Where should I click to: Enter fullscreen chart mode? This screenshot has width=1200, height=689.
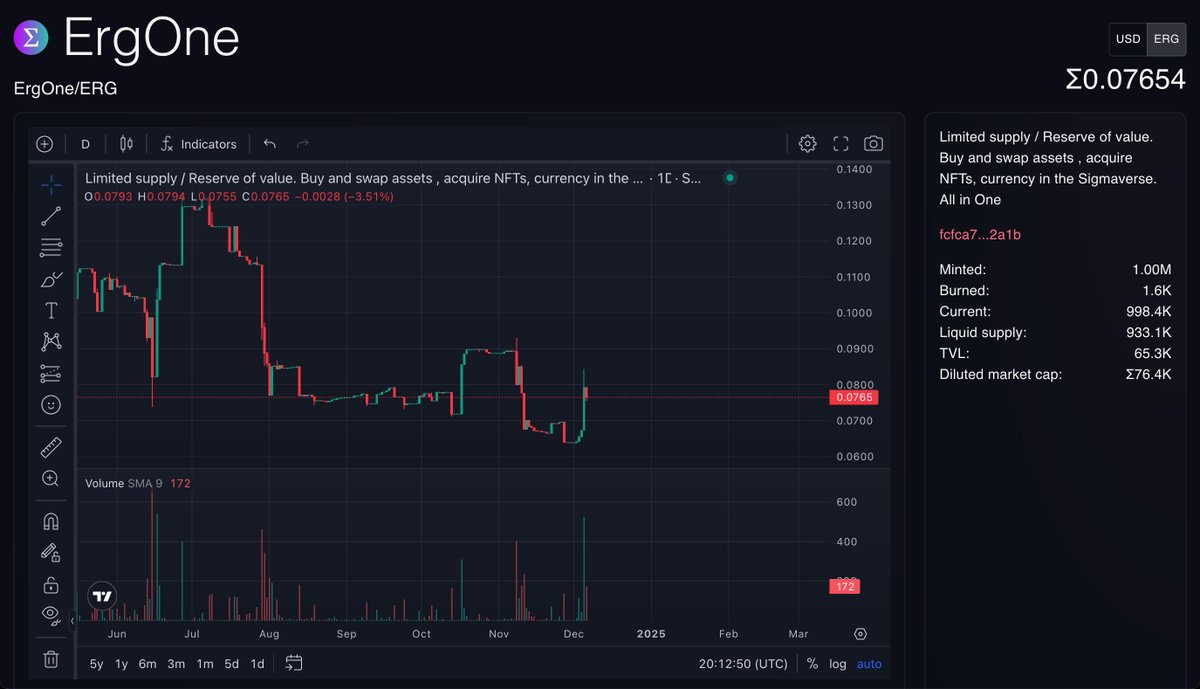click(841, 144)
